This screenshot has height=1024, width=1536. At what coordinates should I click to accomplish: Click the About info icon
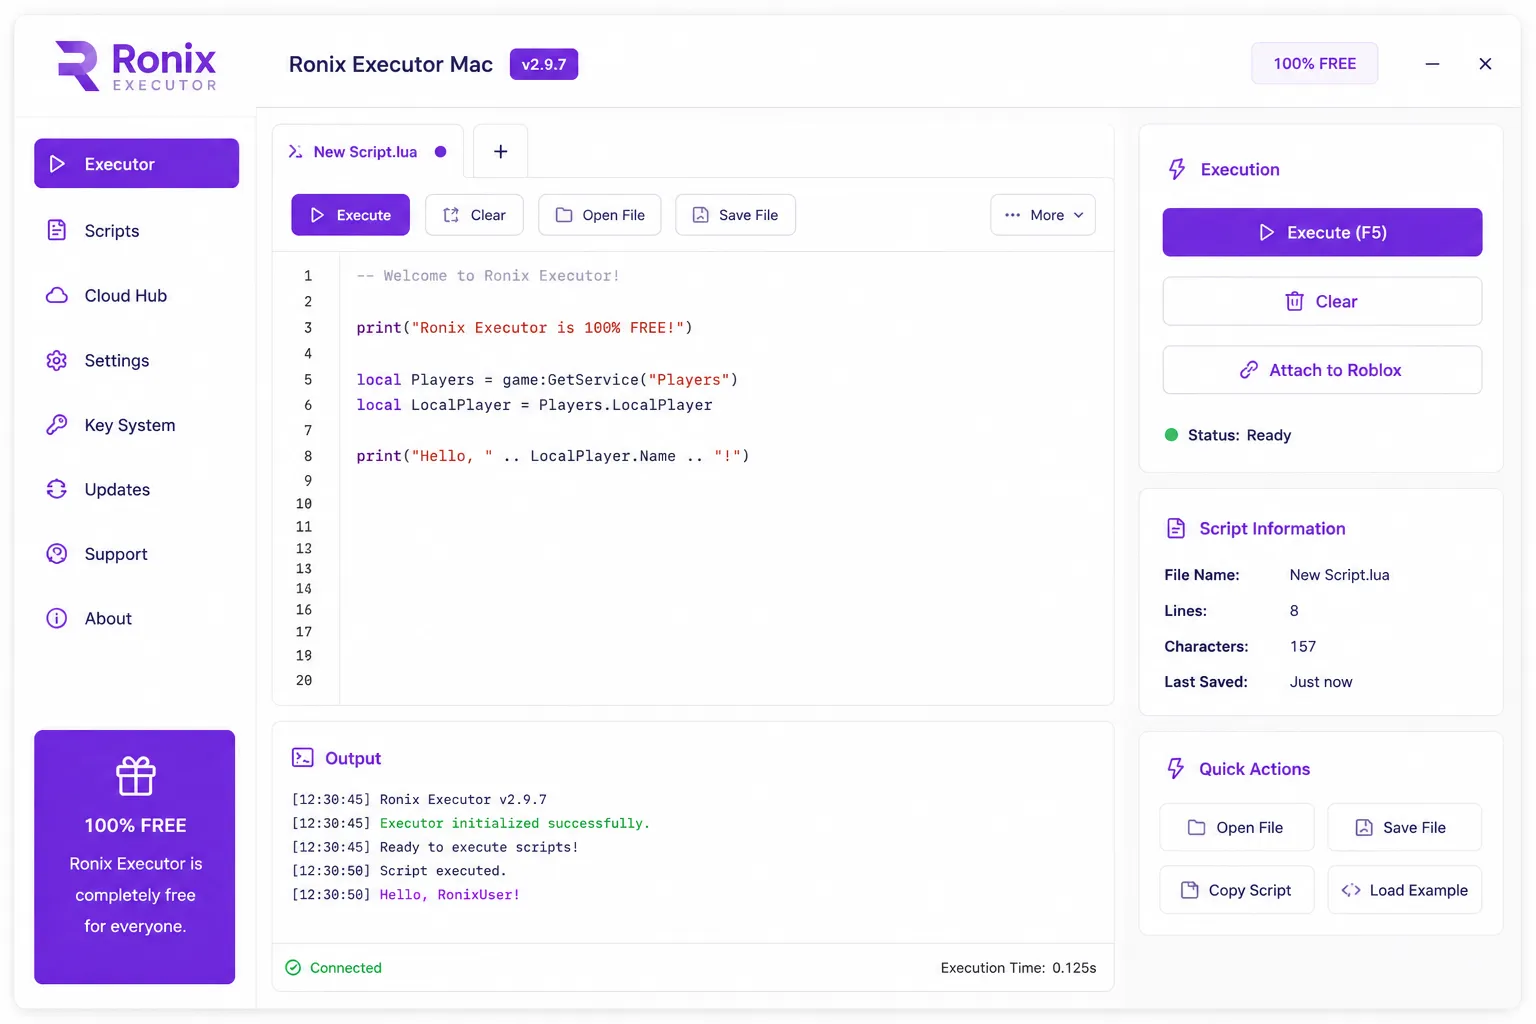[57, 618]
